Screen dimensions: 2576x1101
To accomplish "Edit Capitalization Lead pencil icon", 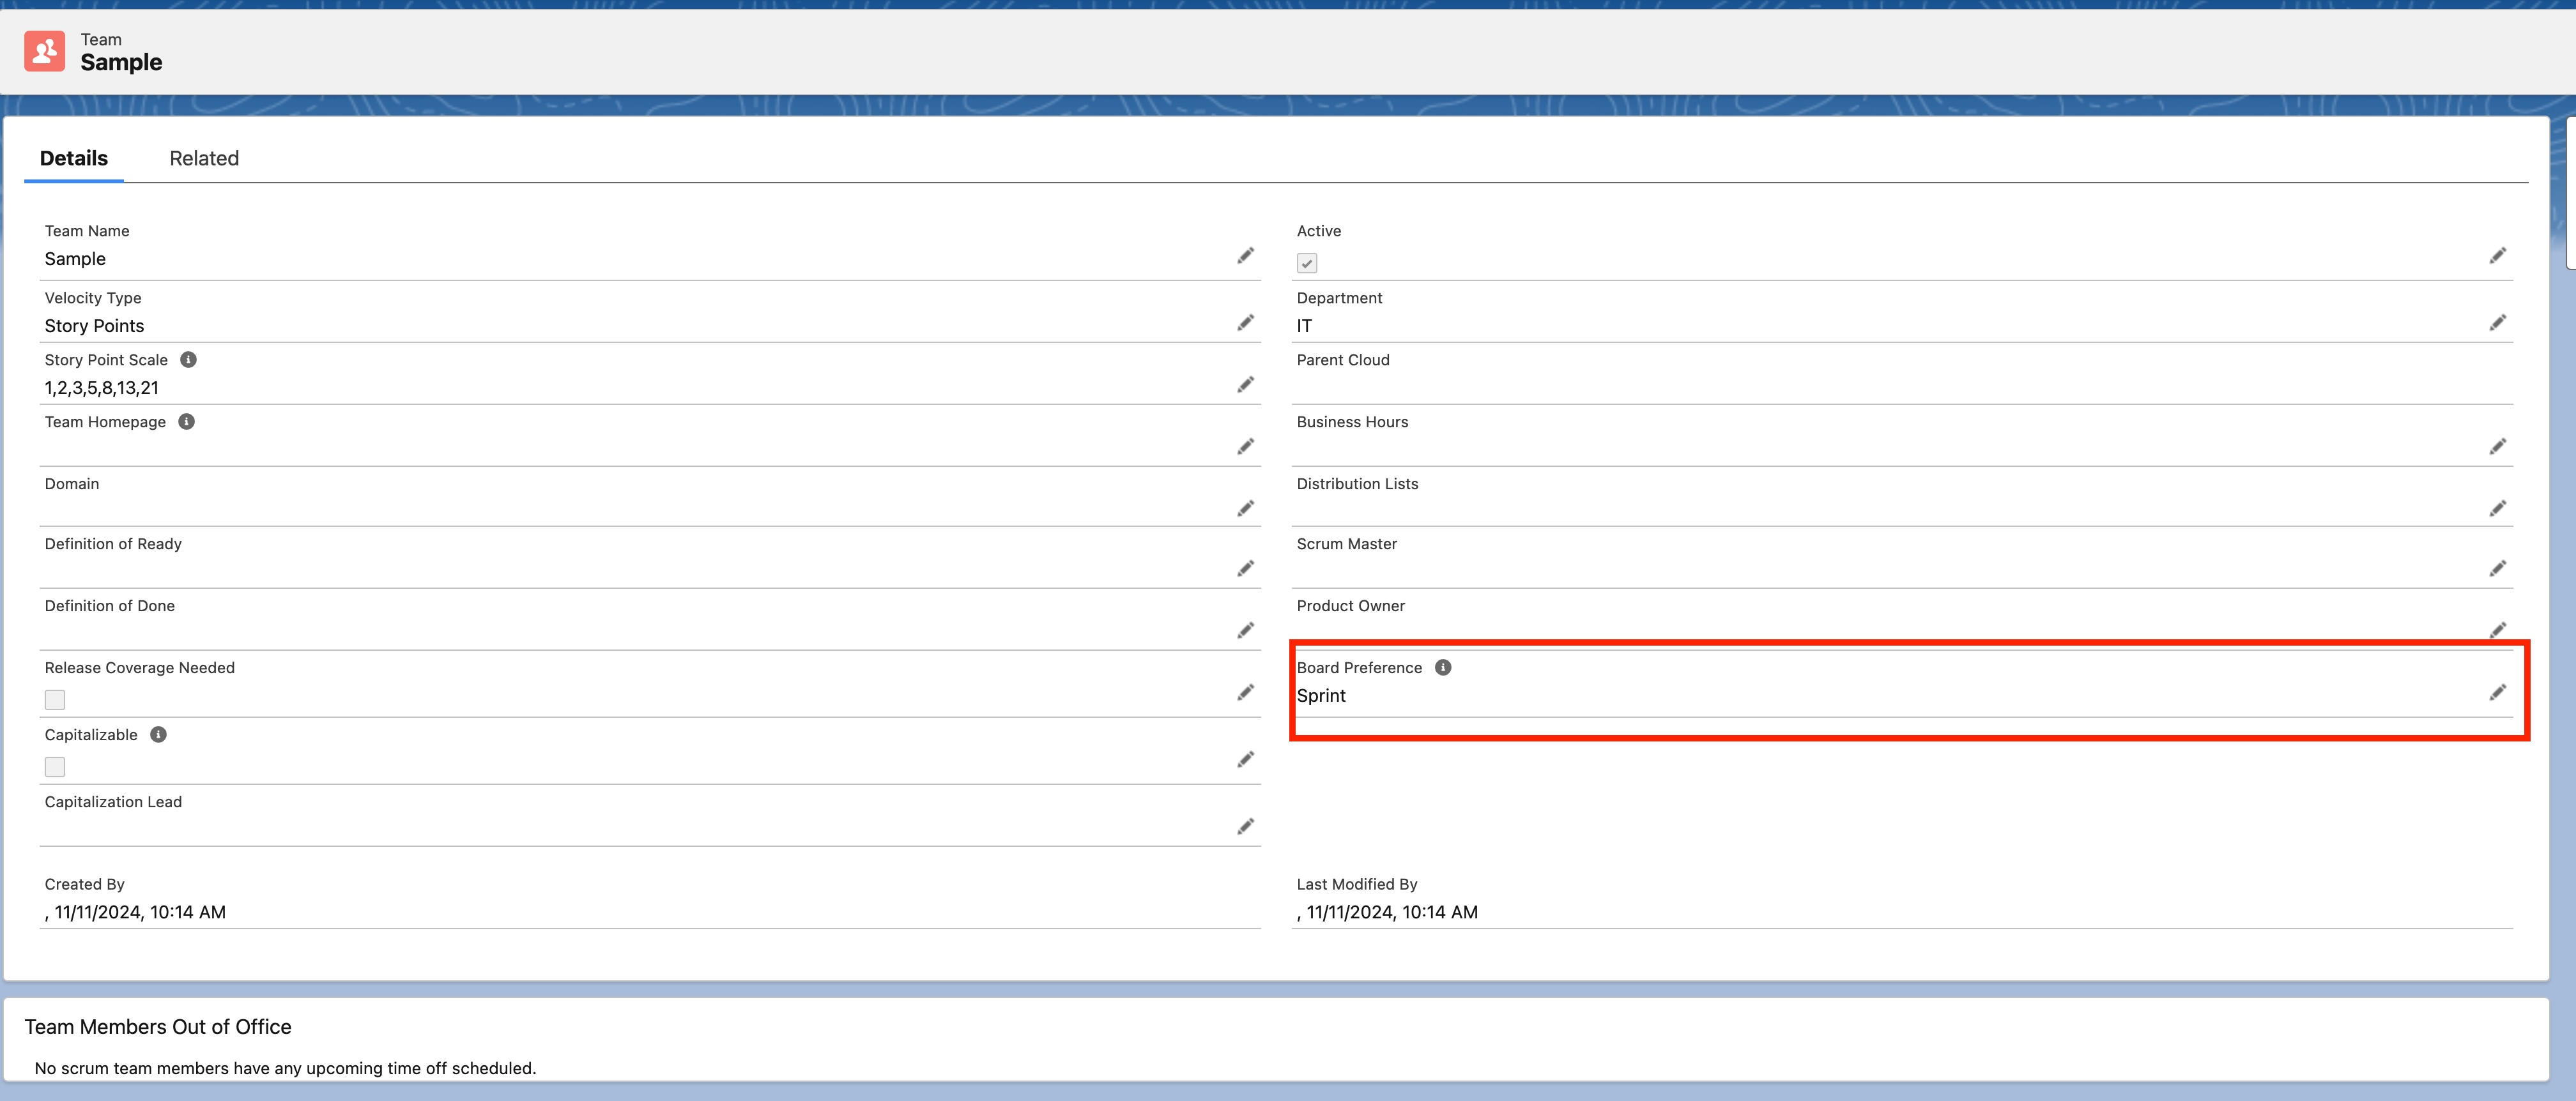I will coord(1245,827).
